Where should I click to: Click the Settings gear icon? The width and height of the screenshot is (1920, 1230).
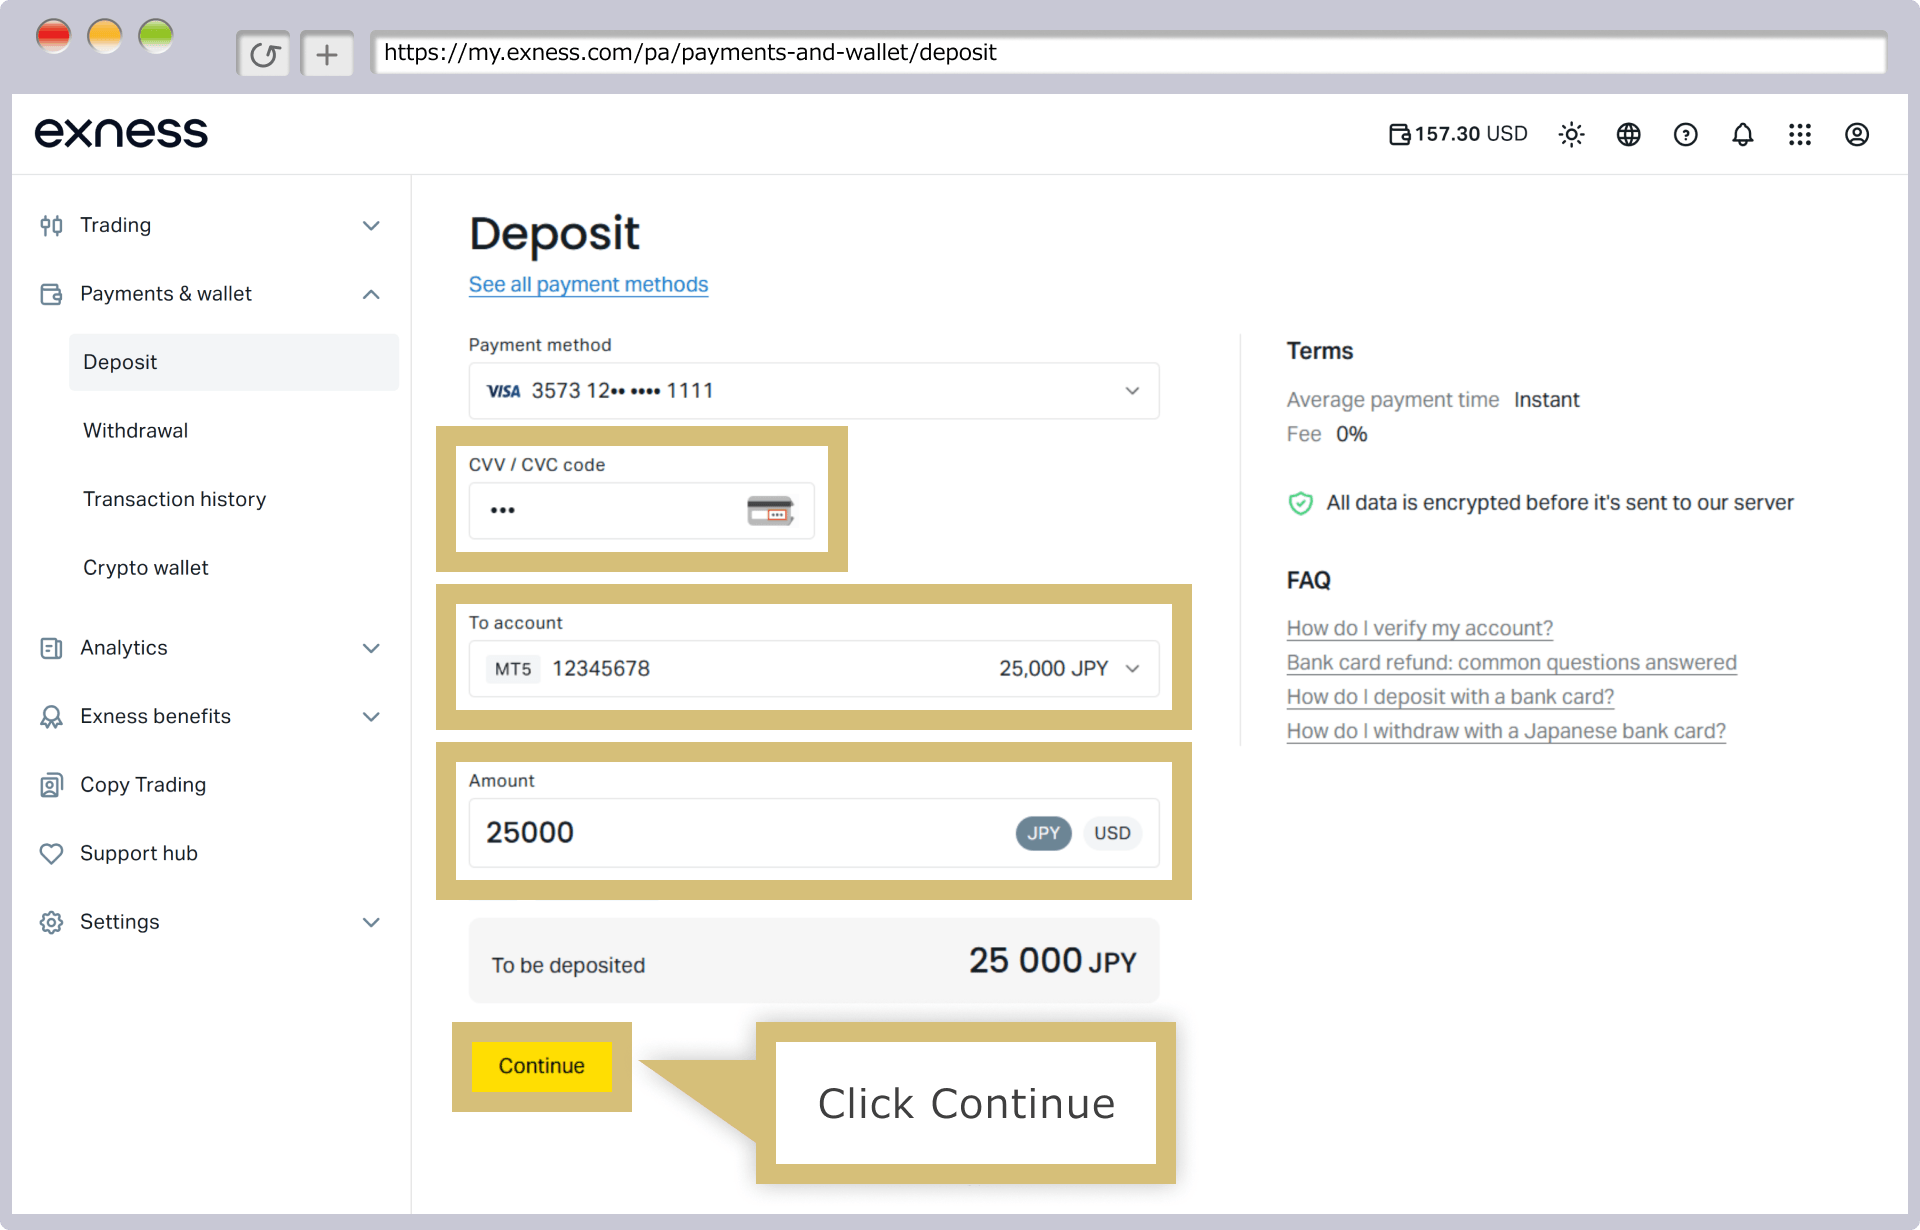point(51,922)
